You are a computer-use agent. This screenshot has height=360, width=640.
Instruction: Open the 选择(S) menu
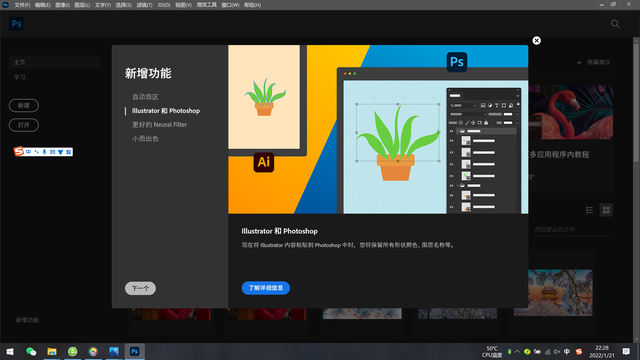(123, 5)
